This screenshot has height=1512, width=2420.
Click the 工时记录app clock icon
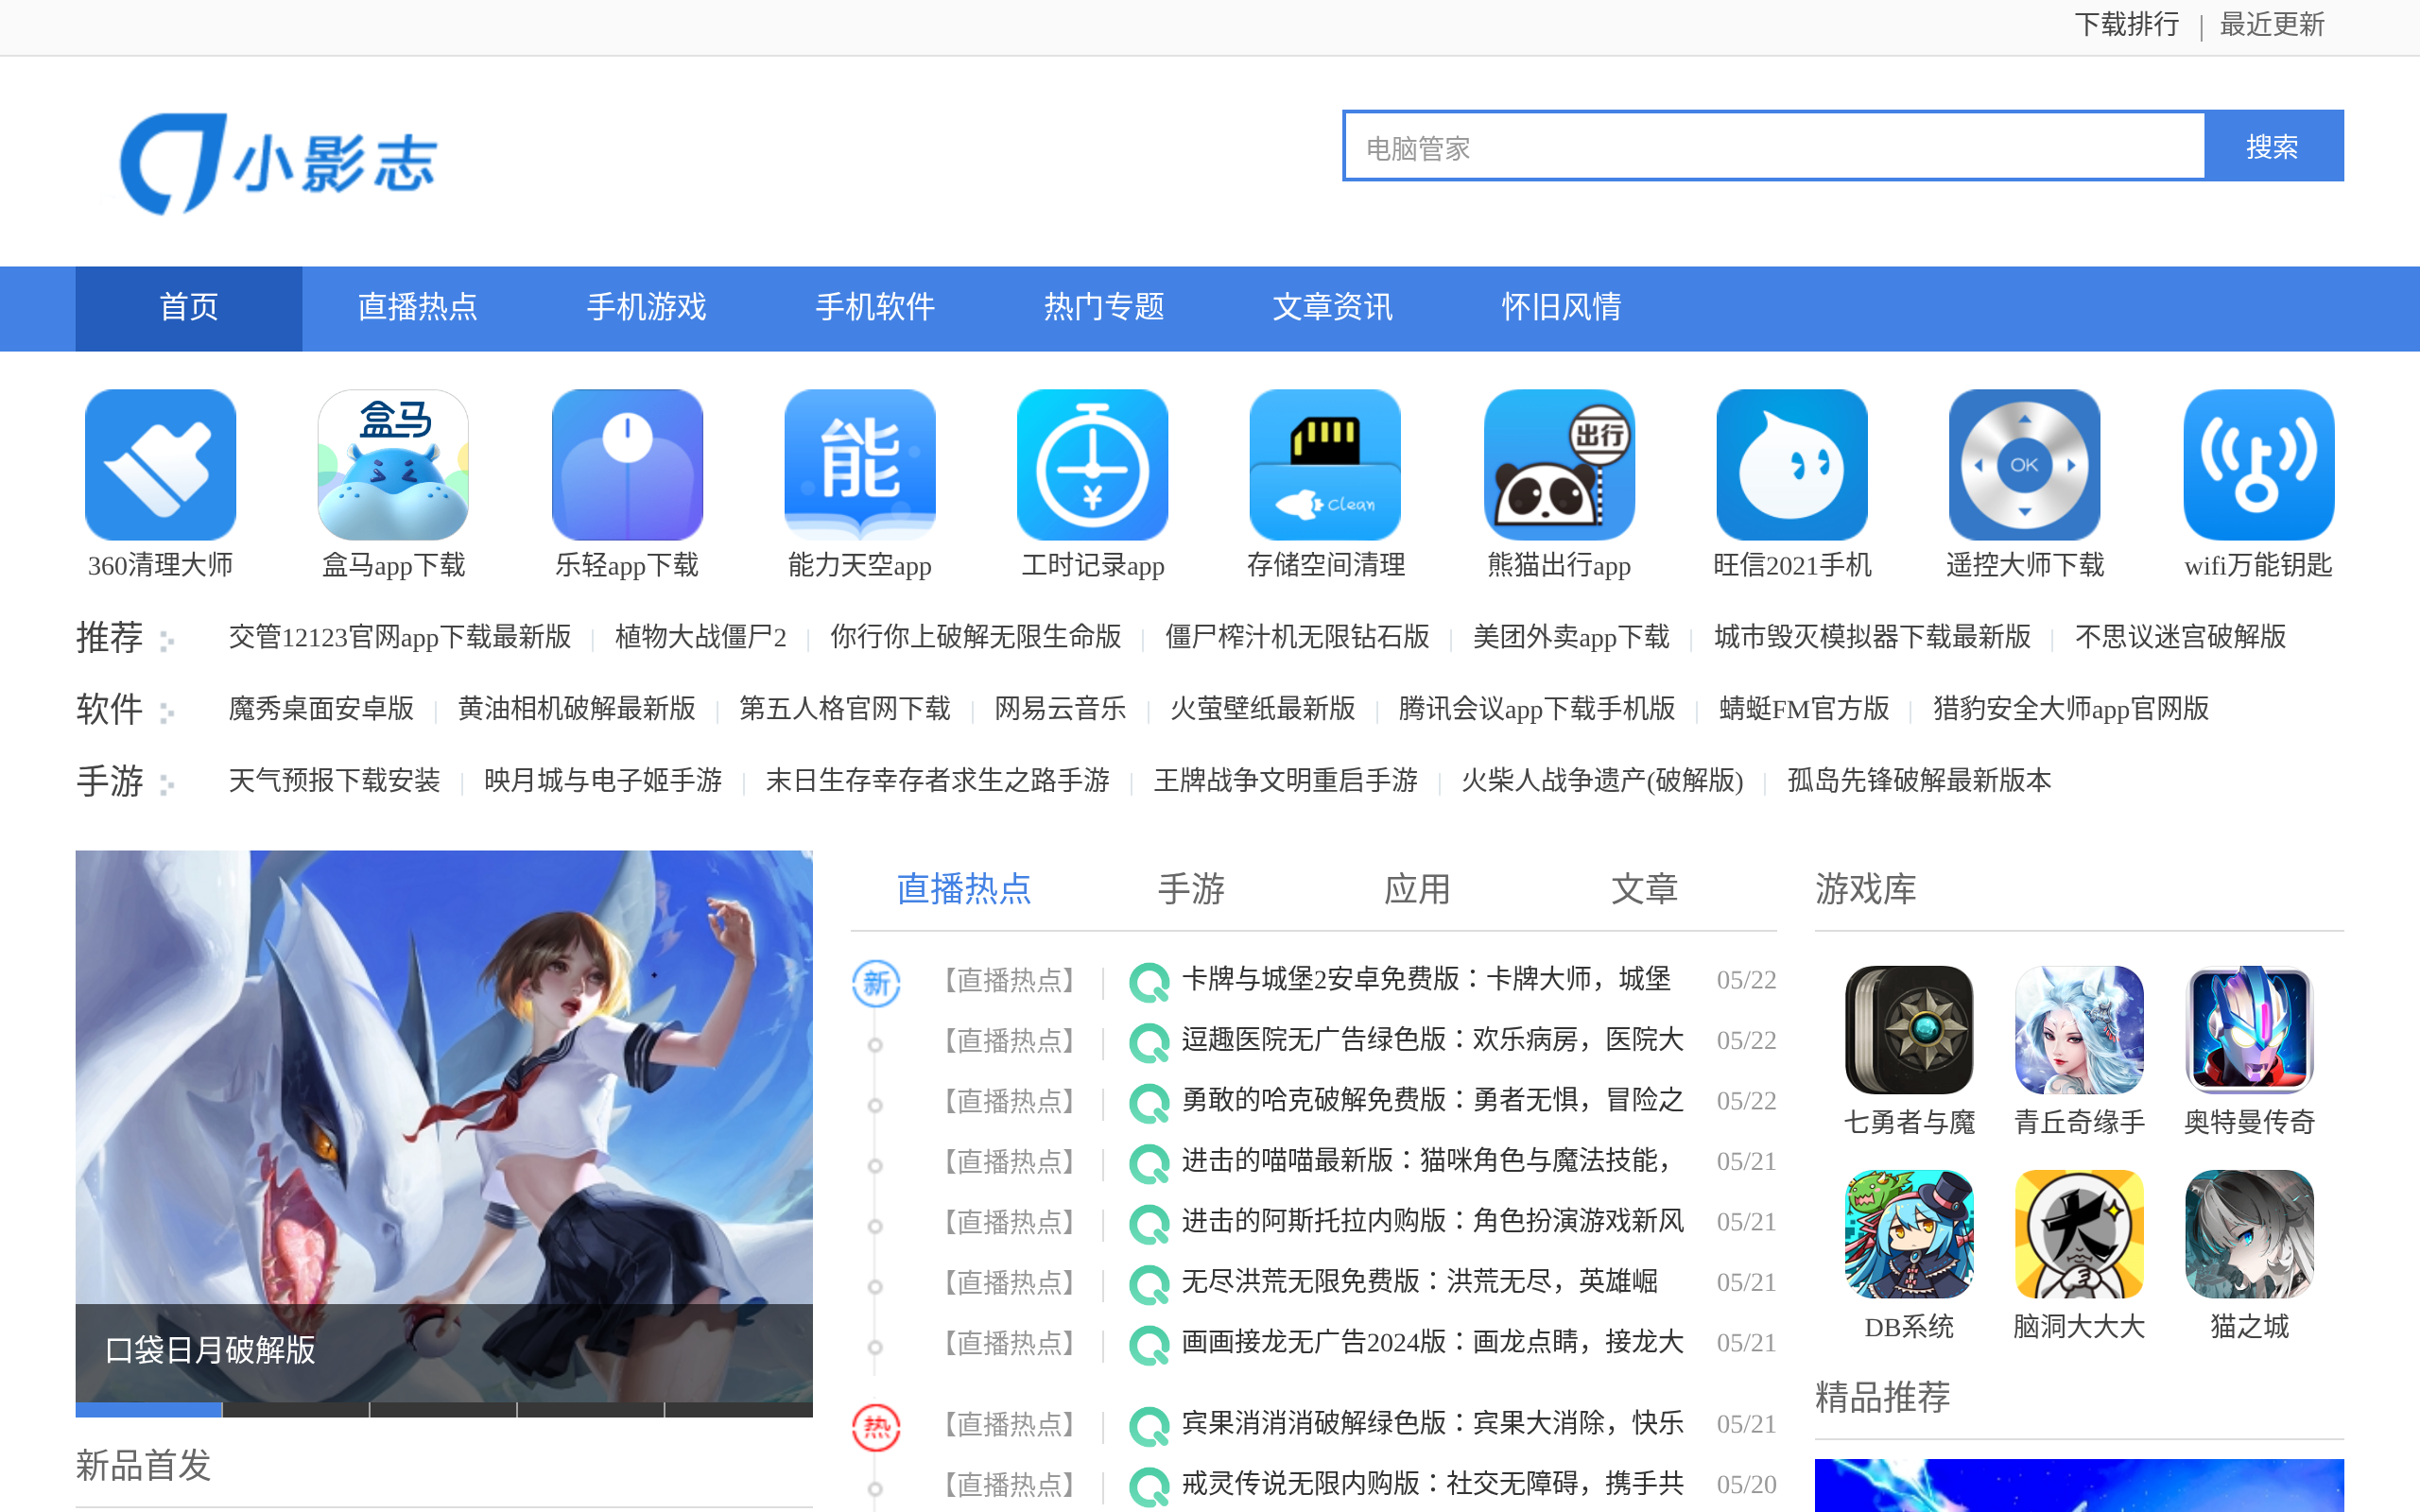point(1093,465)
